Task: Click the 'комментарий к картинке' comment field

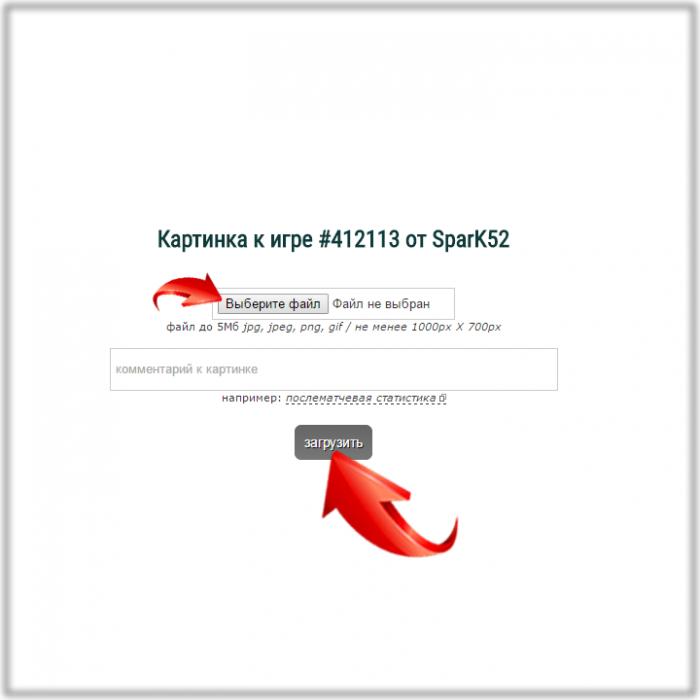Action: 333,369
